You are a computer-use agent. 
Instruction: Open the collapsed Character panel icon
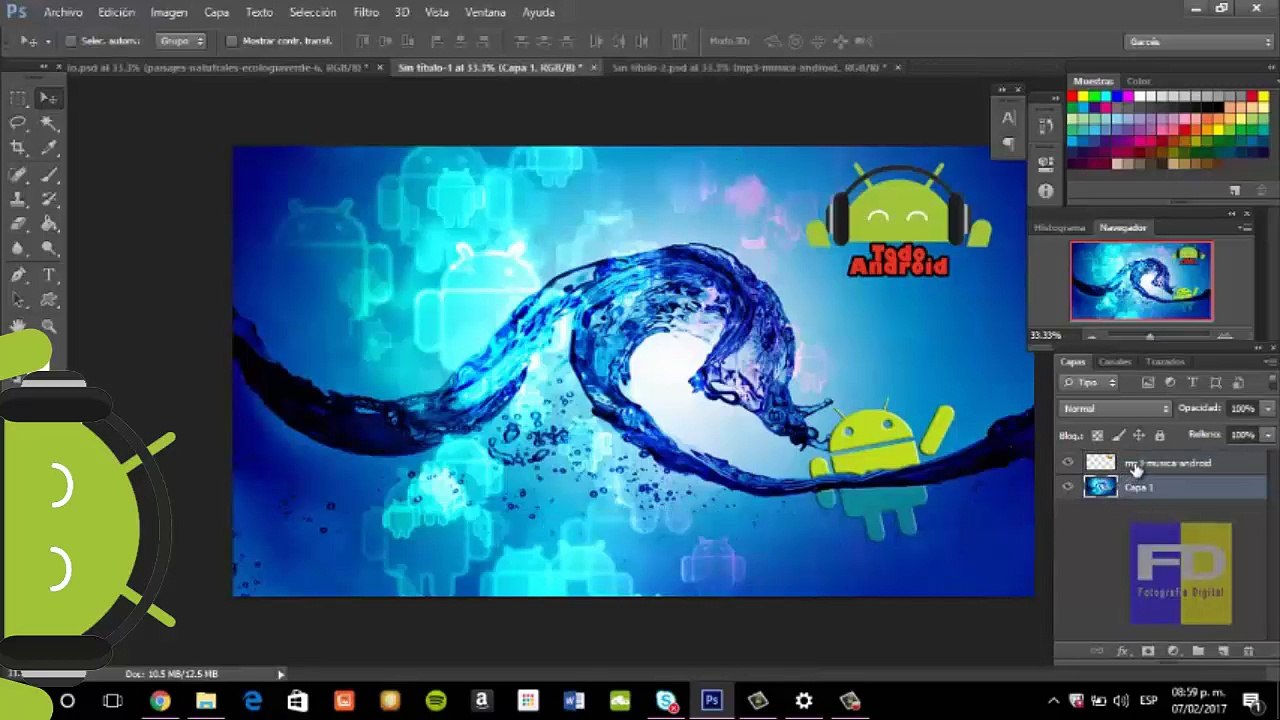click(x=1008, y=118)
